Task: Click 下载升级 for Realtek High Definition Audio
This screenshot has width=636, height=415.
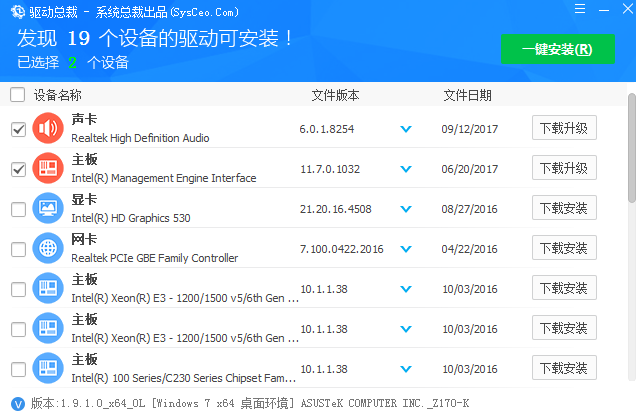Action: click(x=564, y=128)
